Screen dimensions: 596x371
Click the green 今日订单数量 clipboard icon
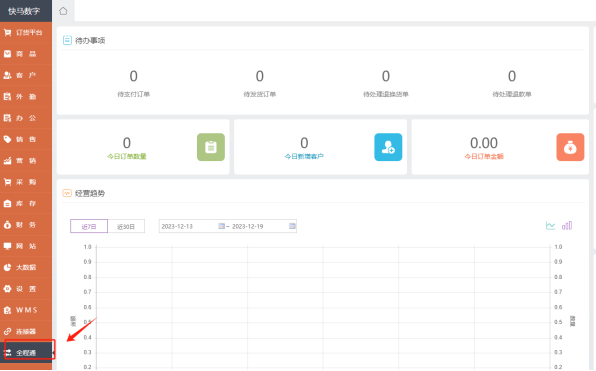pos(211,147)
